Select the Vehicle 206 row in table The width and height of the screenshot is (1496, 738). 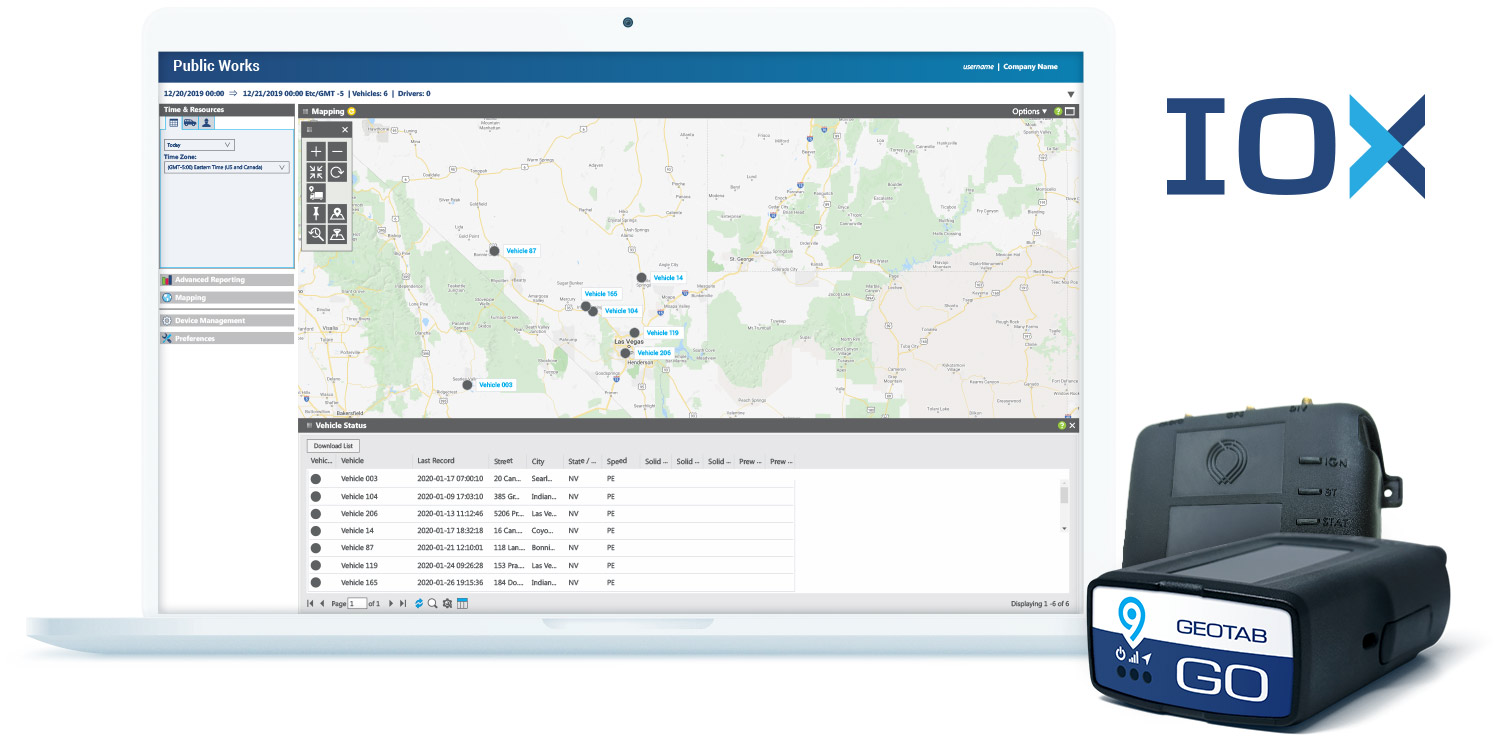click(550, 513)
